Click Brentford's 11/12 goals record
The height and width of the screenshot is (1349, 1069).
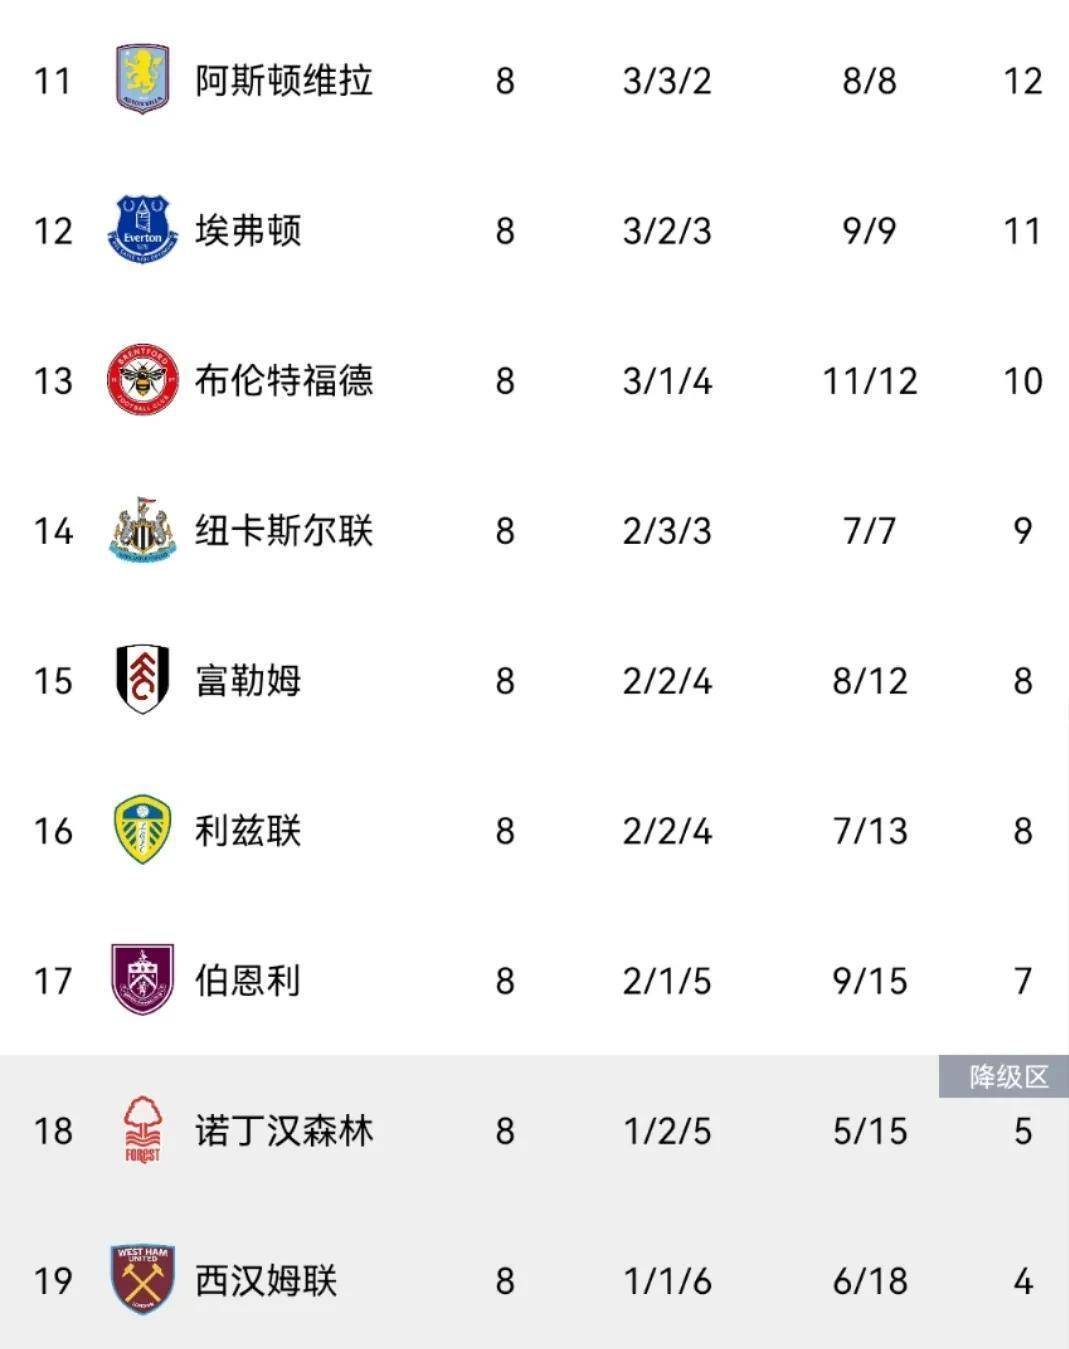869,380
